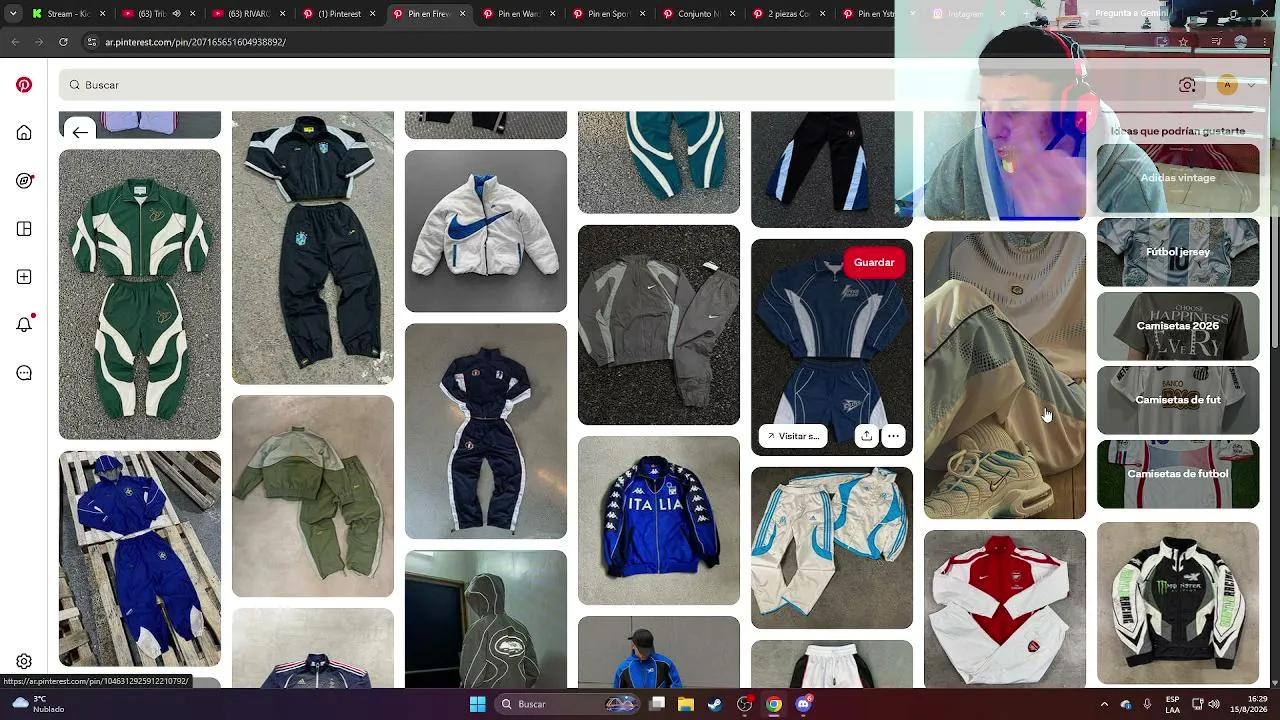This screenshot has height=720, width=1280.
Task: Go to Pinterest home feed icon
Action: pos(24,133)
